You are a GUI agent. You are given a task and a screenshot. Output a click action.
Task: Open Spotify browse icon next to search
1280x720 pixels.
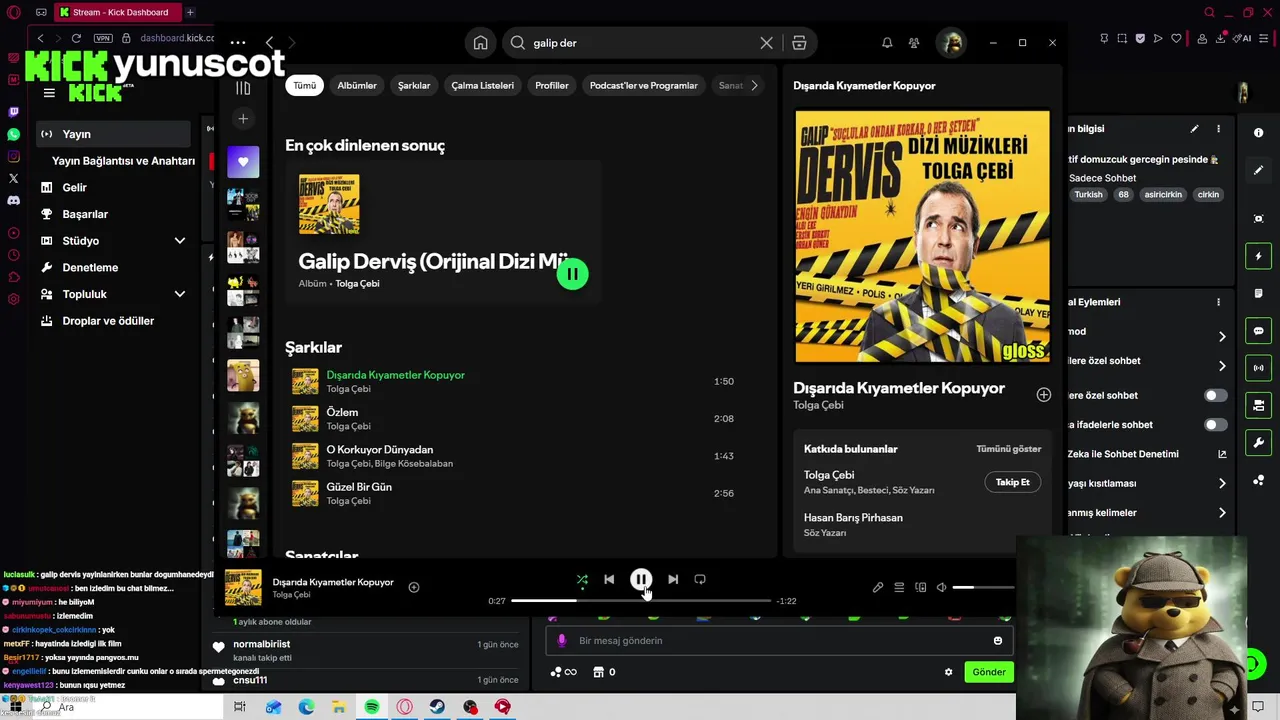[799, 43]
